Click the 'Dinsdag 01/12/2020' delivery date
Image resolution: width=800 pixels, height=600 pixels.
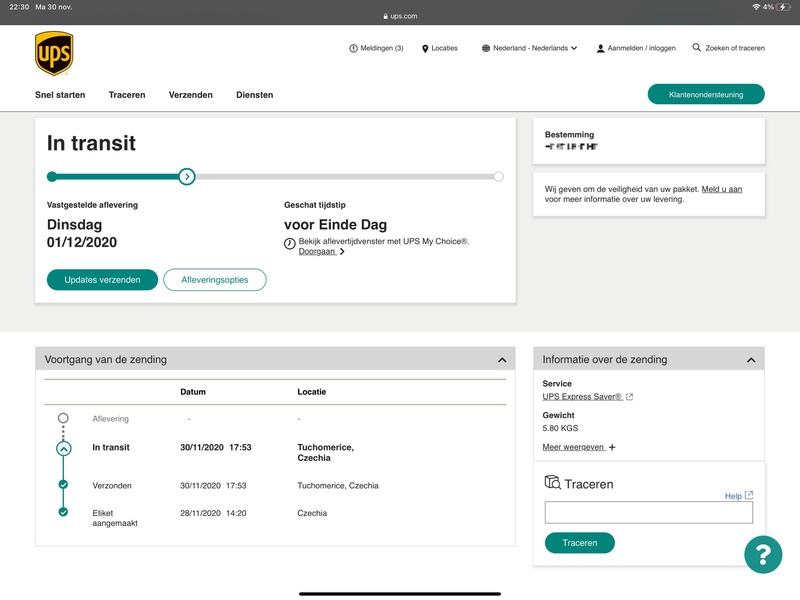[x=82, y=234]
